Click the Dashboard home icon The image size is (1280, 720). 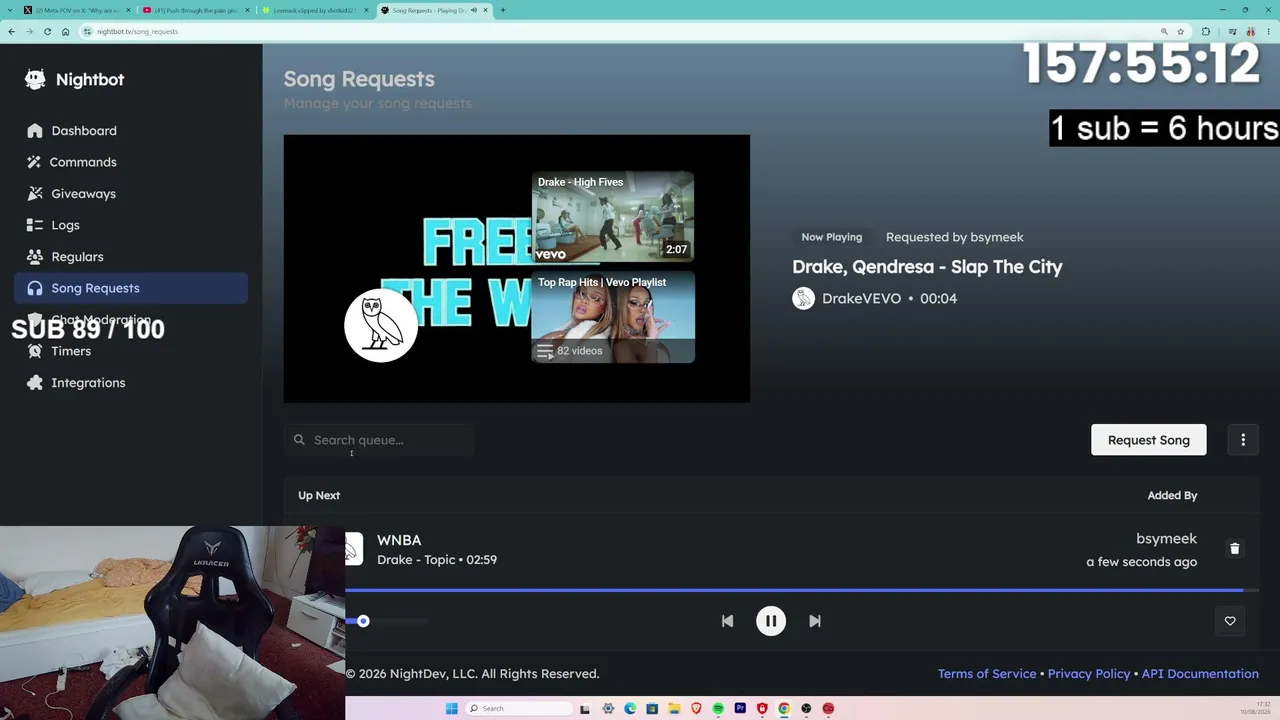(35, 131)
